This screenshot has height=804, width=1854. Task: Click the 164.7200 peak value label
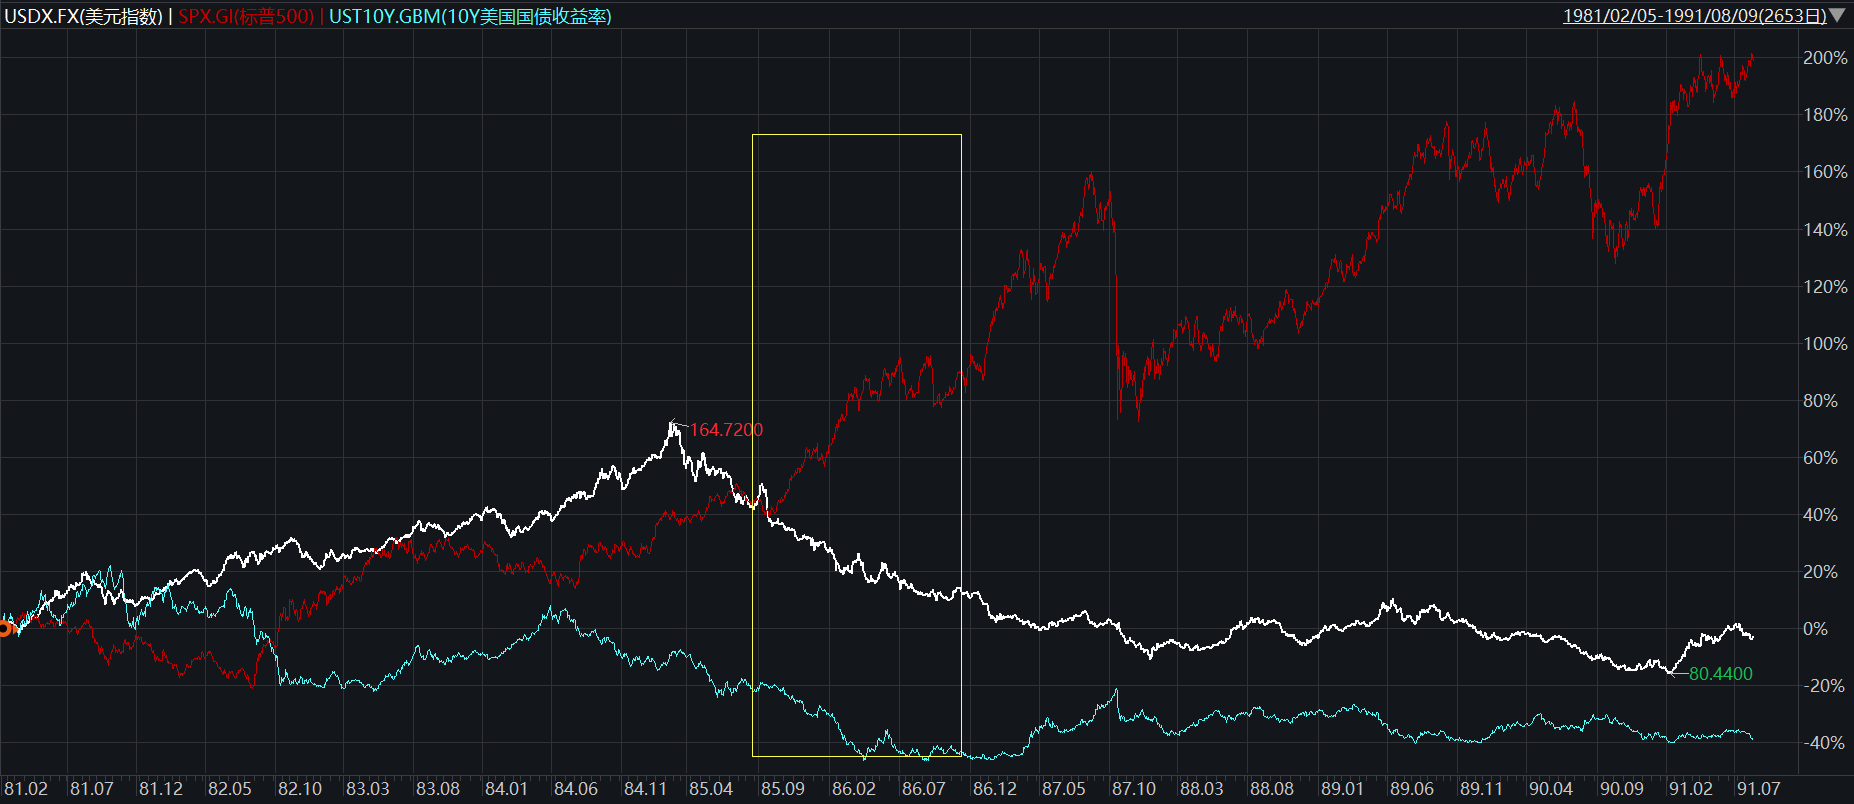[726, 430]
